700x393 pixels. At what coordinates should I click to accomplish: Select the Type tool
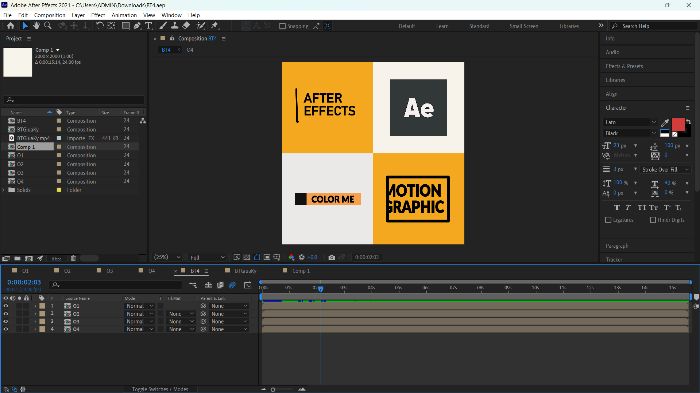(149, 26)
